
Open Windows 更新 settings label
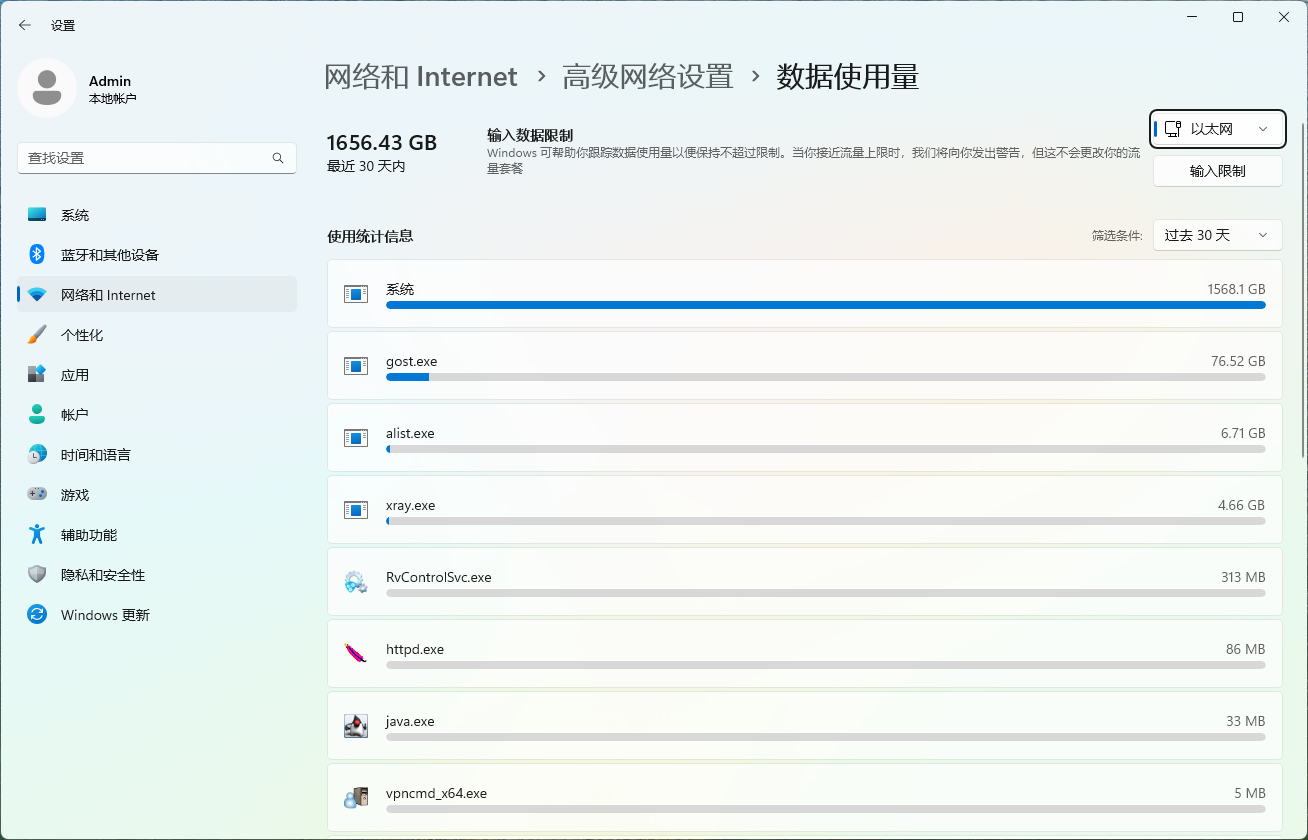click(105, 615)
